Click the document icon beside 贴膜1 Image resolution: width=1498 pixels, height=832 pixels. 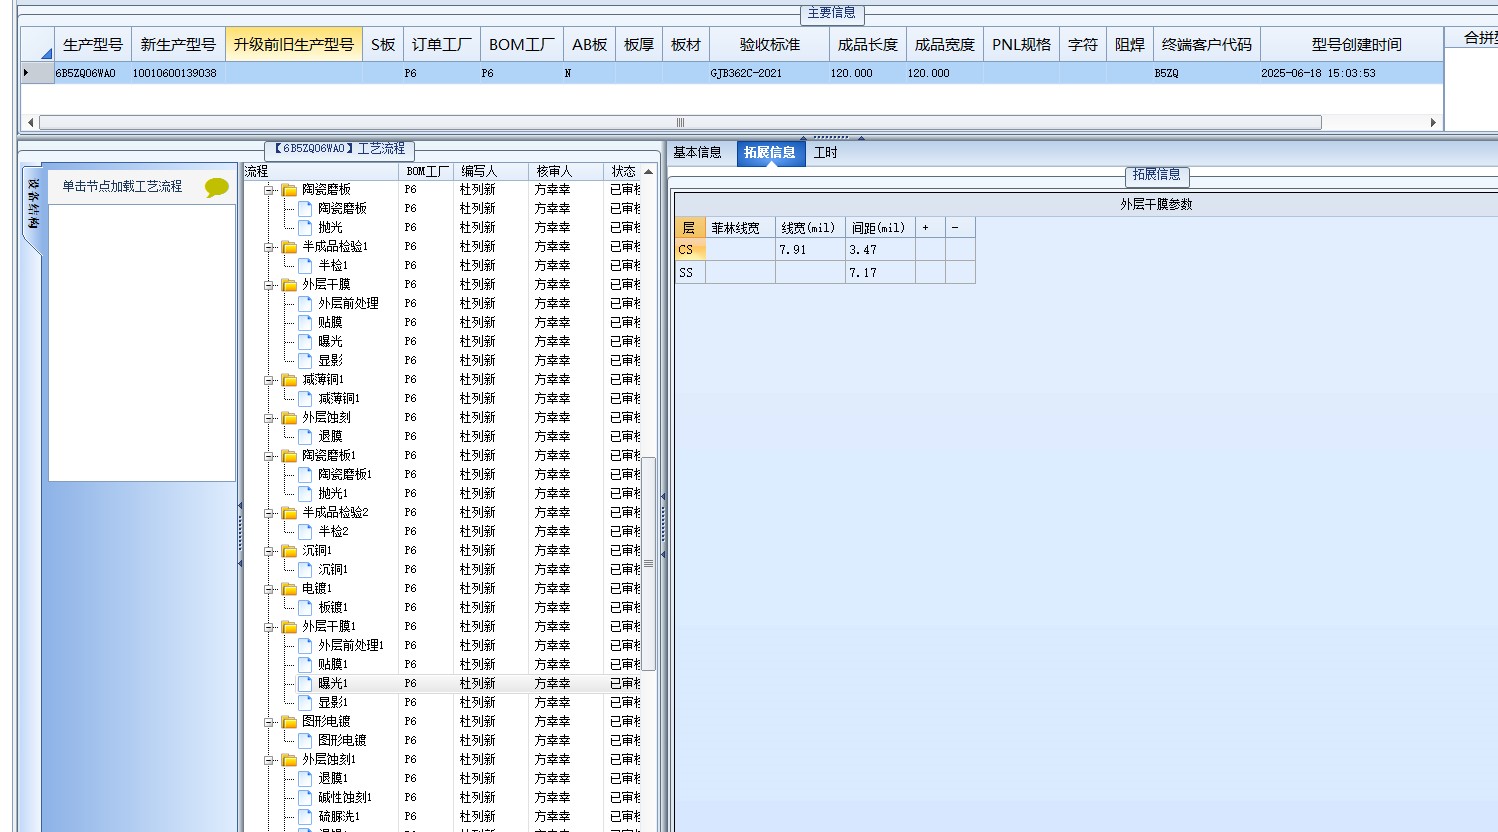(305, 665)
